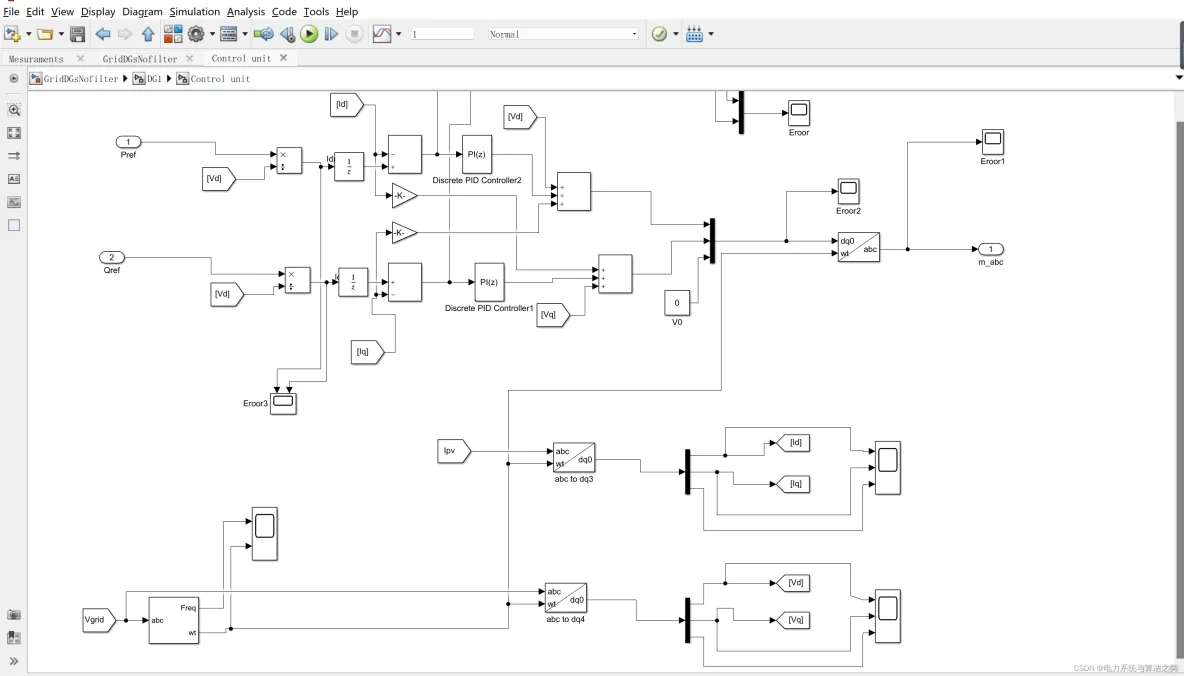Viewport: 1184px width, 676px height.
Task: Click the m_abc output port block
Action: pyautogui.click(x=991, y=249)
